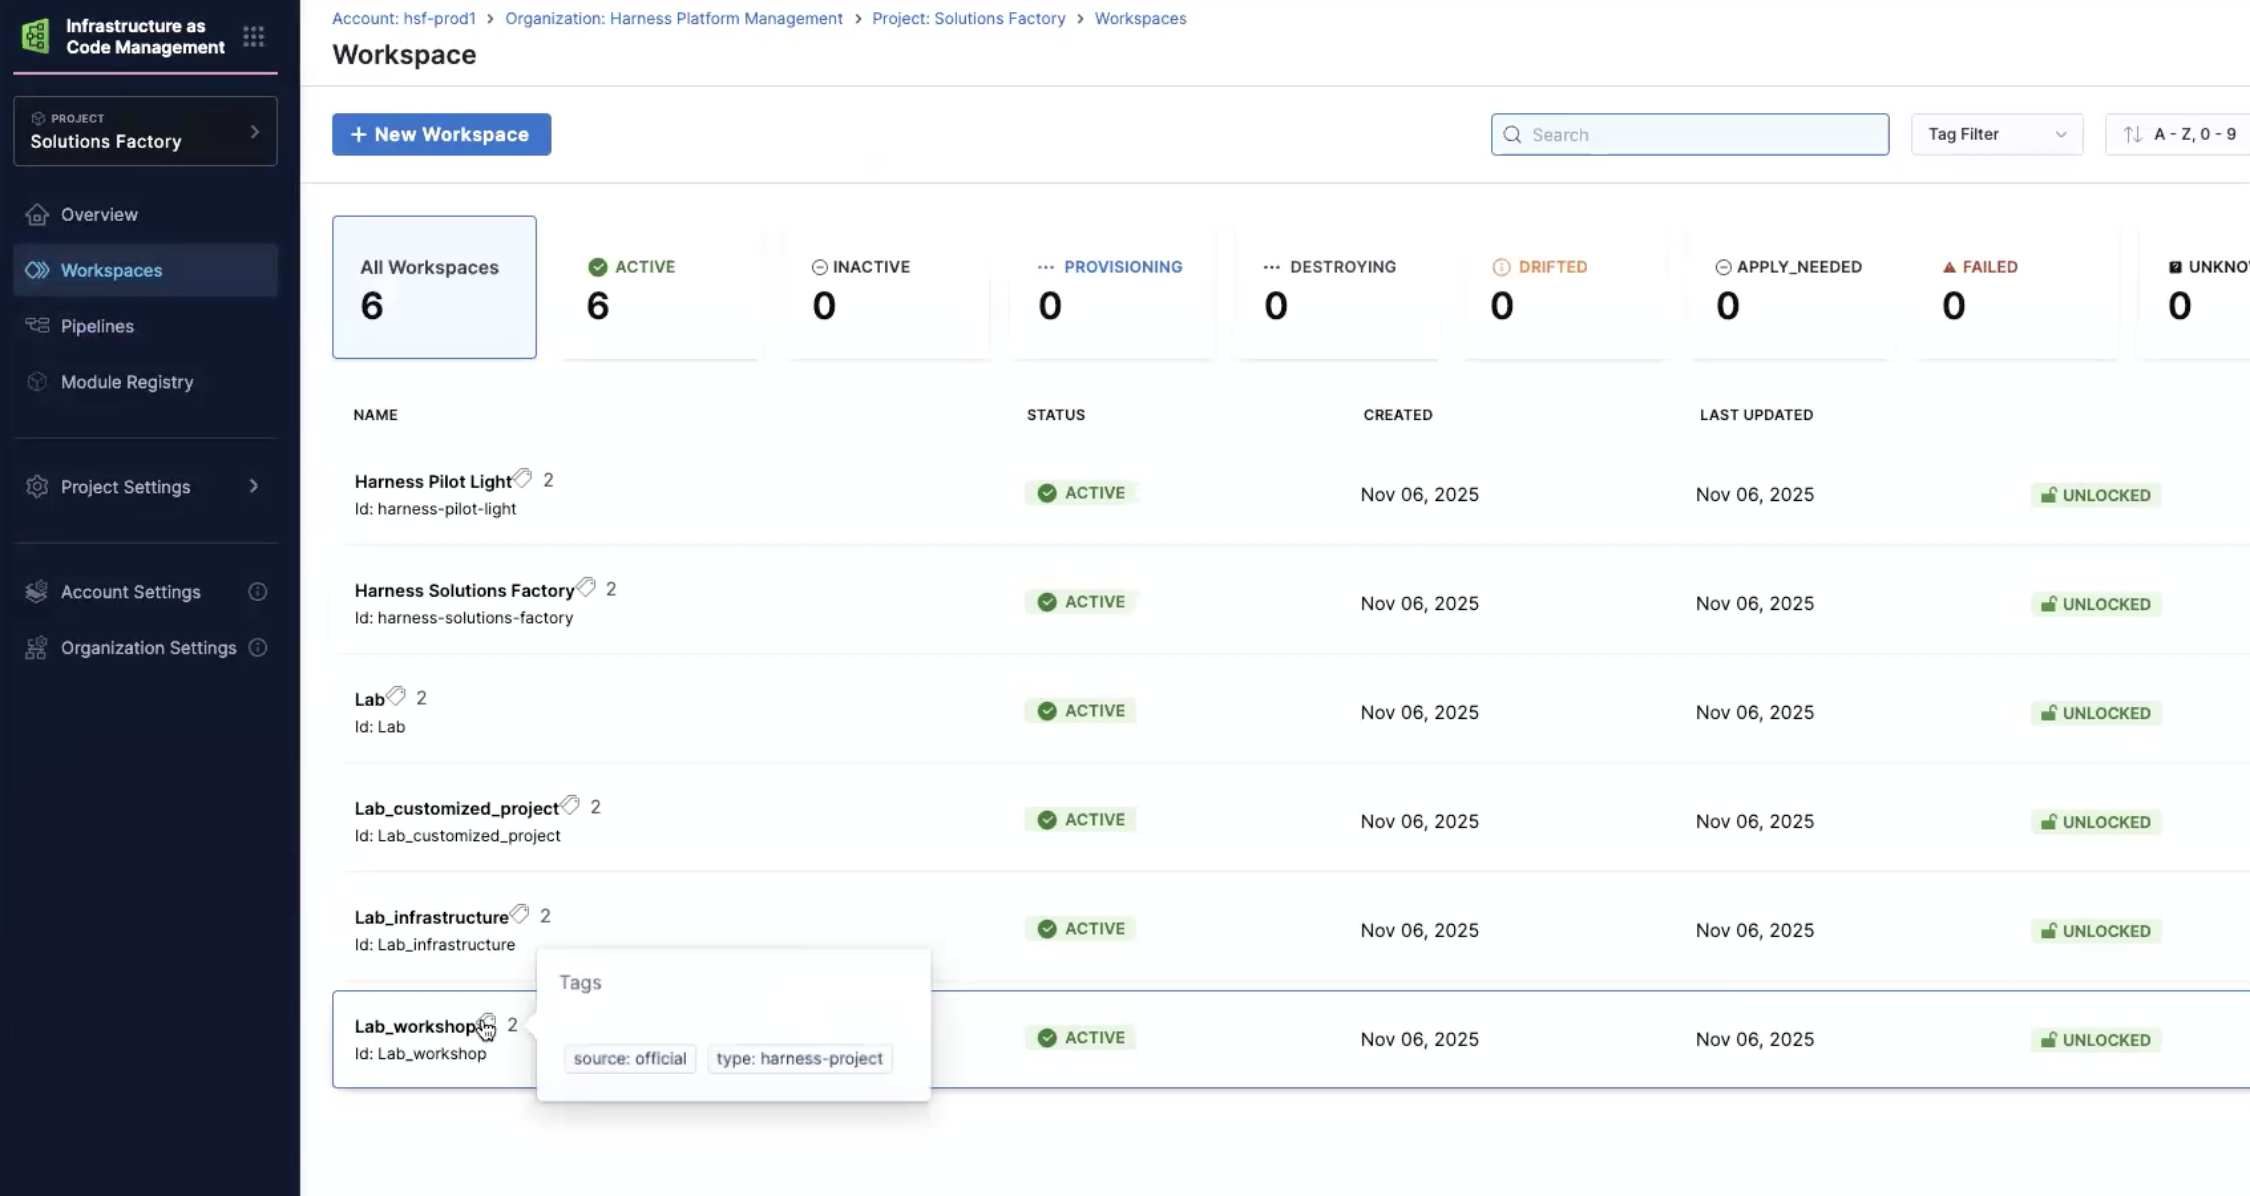Viewport: 2250px width, 1196px height.
Task: Click the New Workspace button
Action: 441,134
